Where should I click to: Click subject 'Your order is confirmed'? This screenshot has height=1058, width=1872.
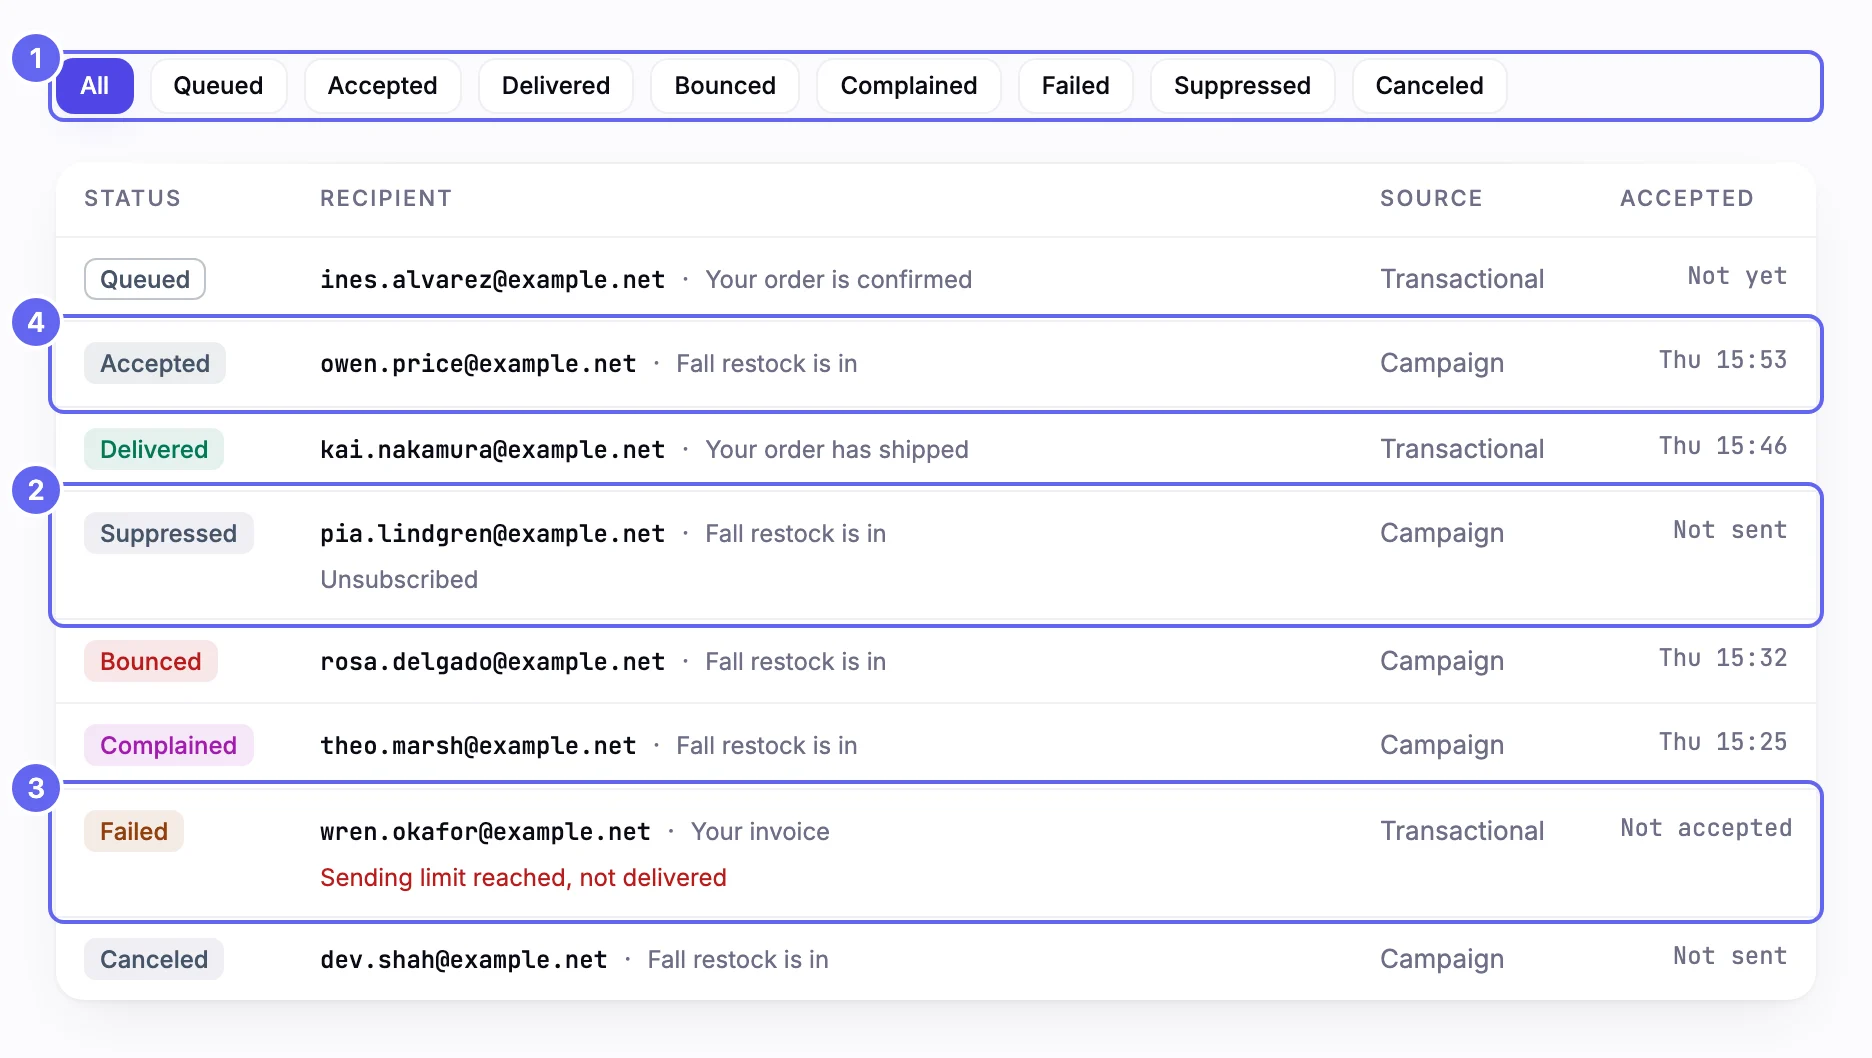838,279
